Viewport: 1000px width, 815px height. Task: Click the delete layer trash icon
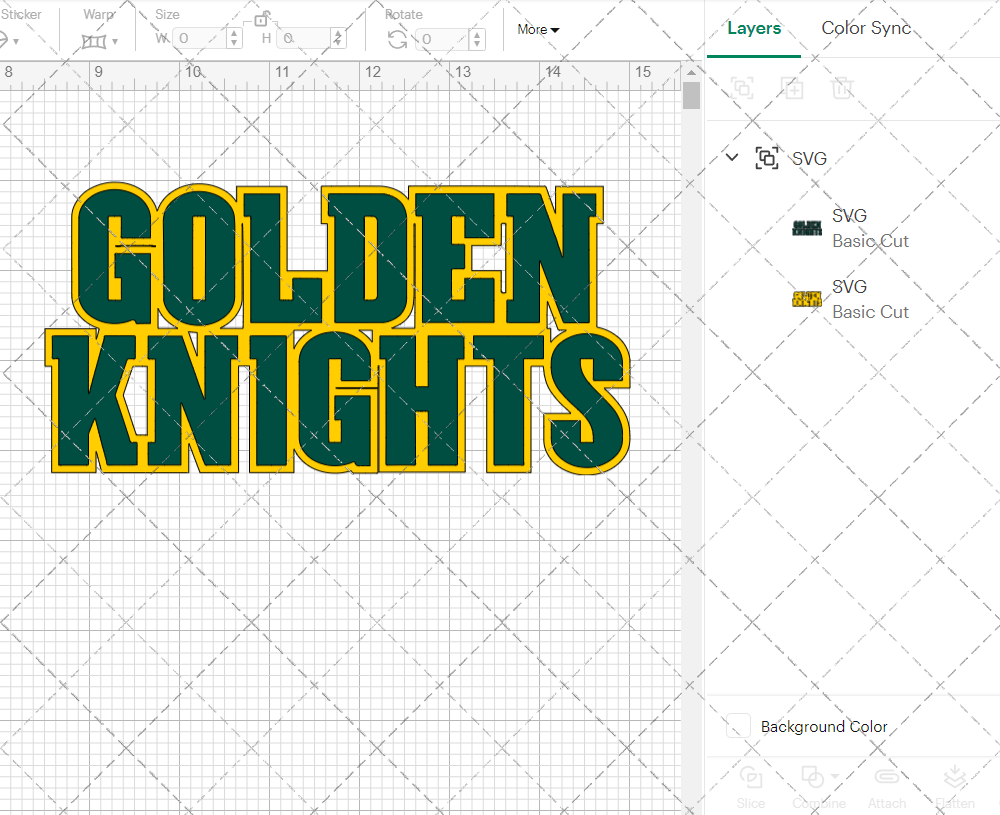(843, 88)
